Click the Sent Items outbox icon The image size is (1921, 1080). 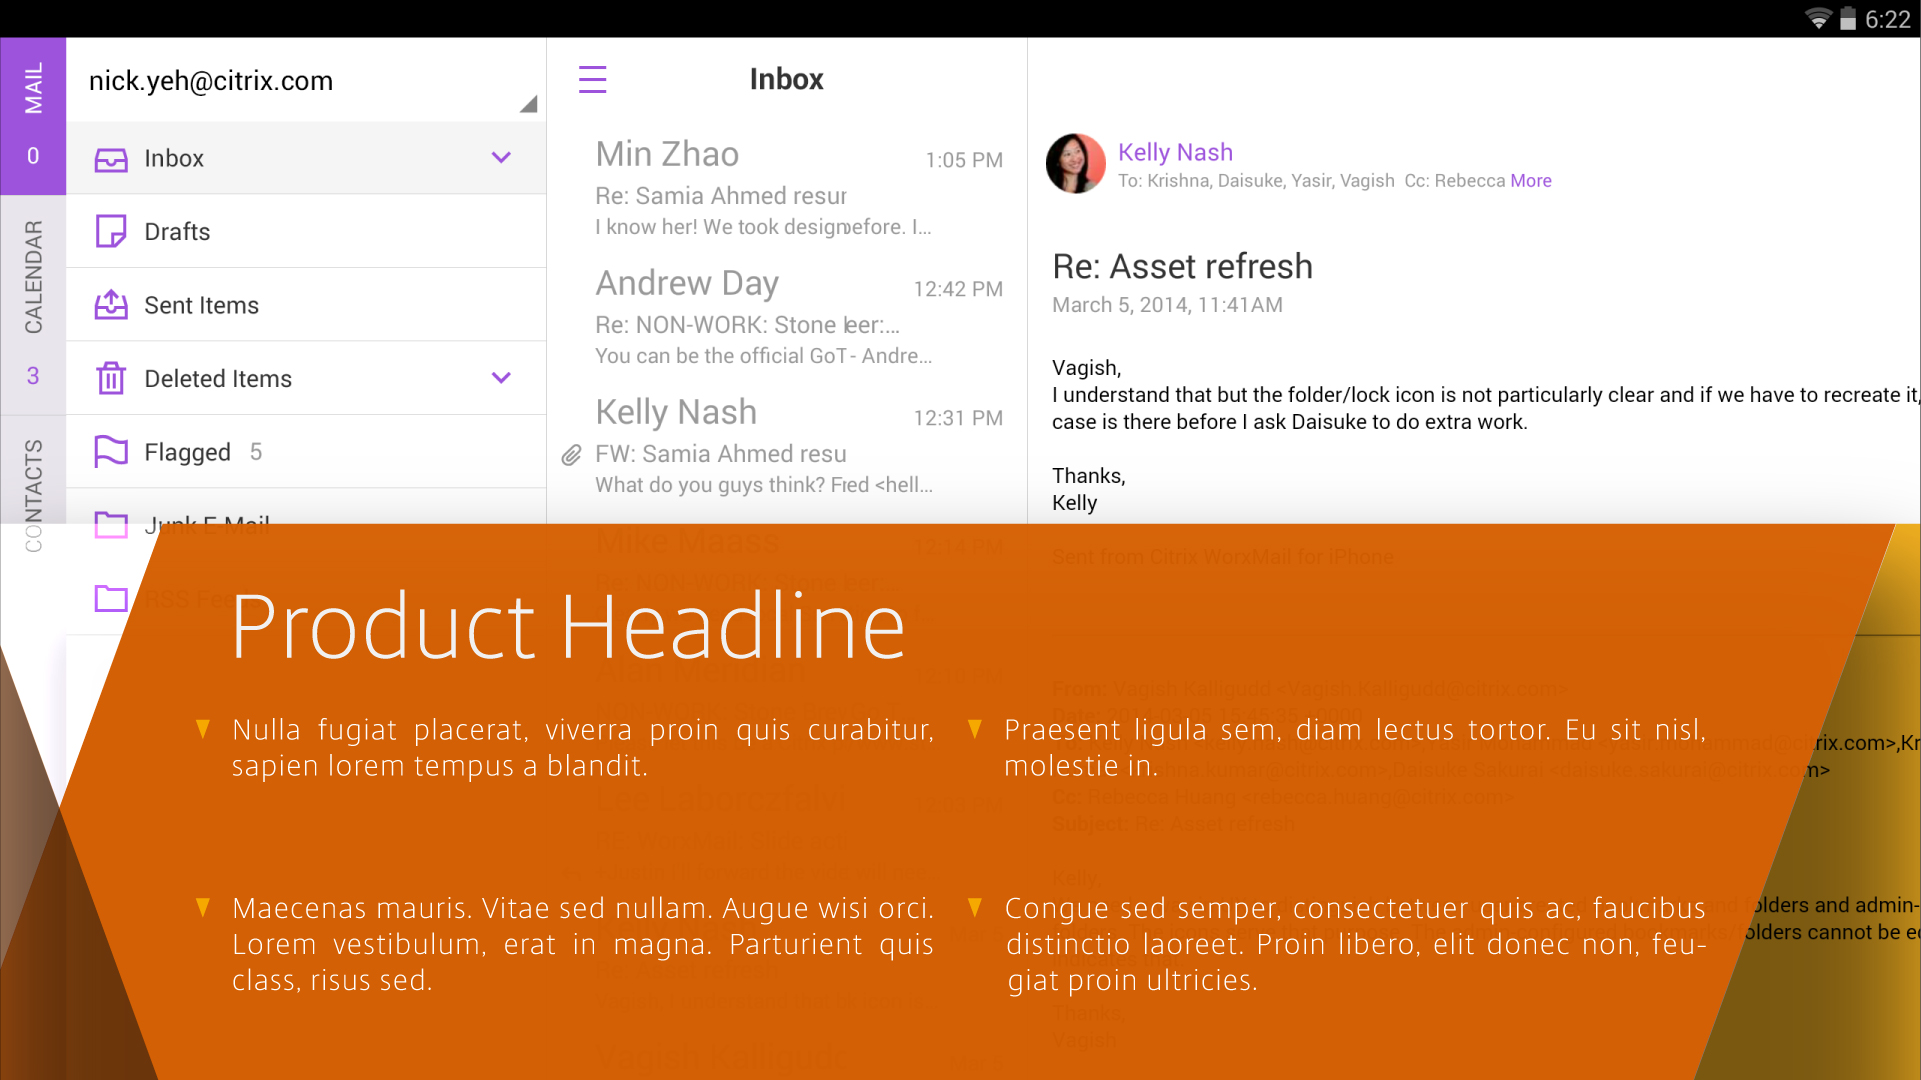pyautogui.click(x=111, y=305)
